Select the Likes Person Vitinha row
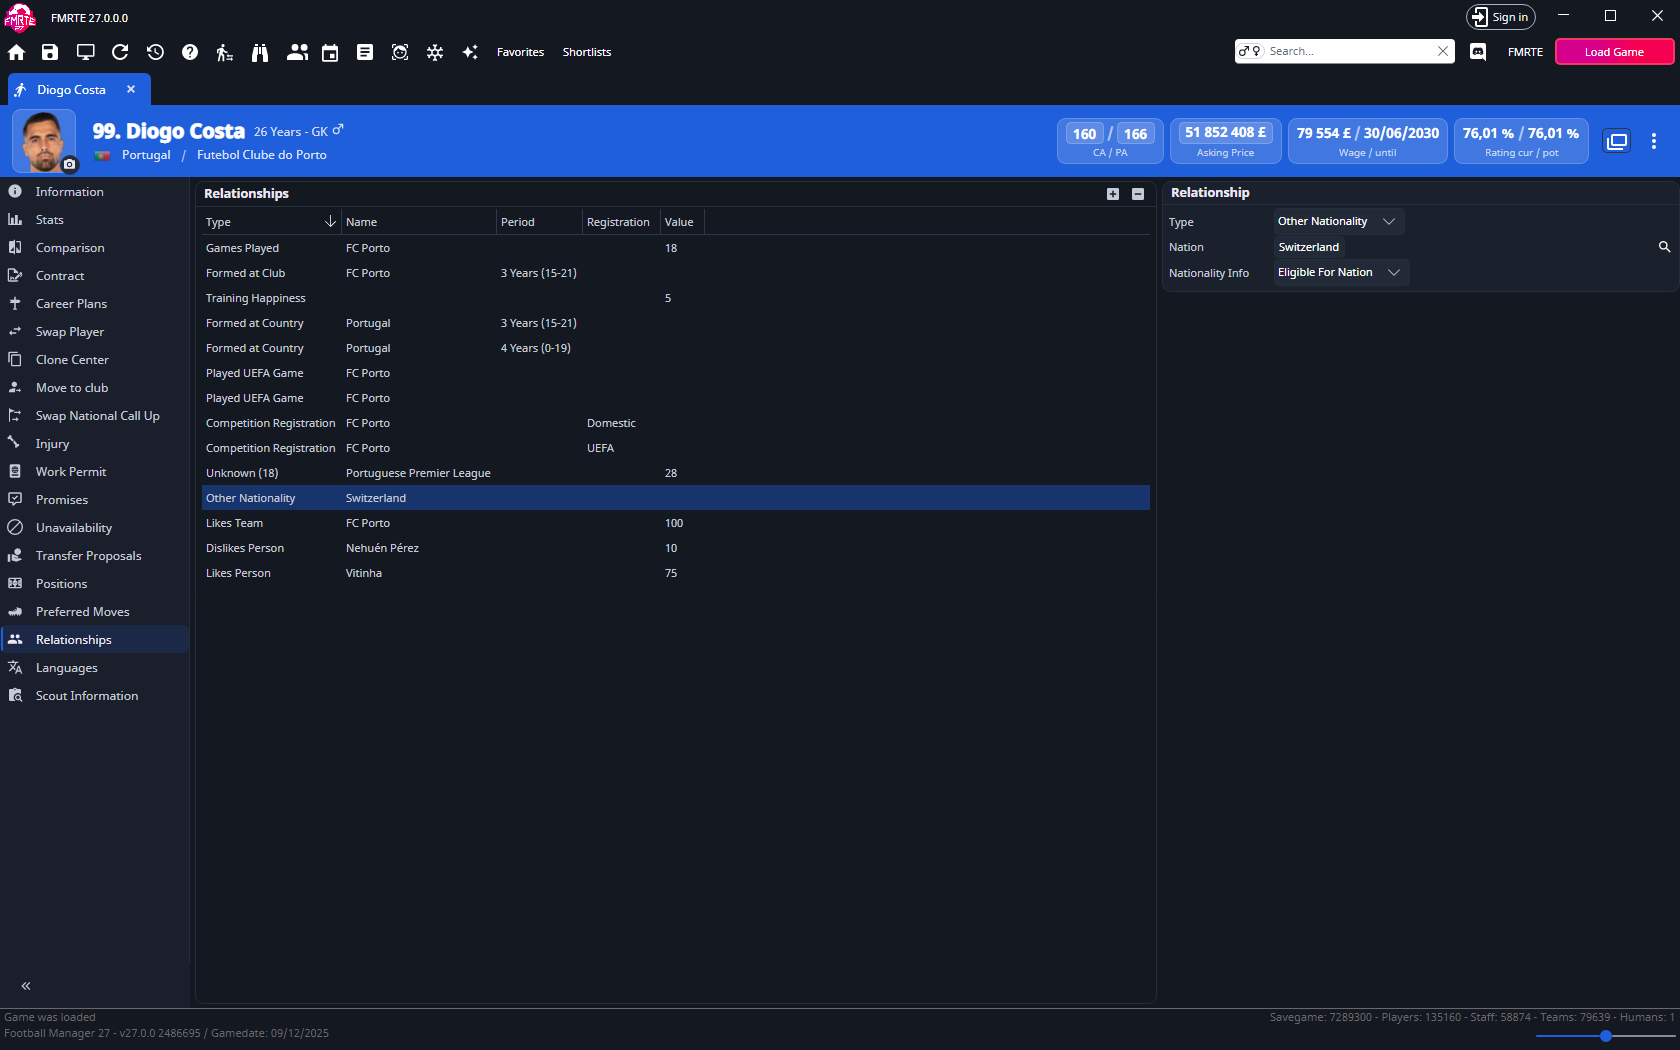The width and height of the screenshot is (1680, 1050). point(676,573)
